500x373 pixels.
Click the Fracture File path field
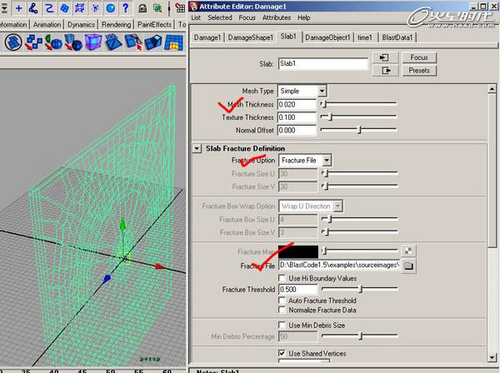[339, 265]
